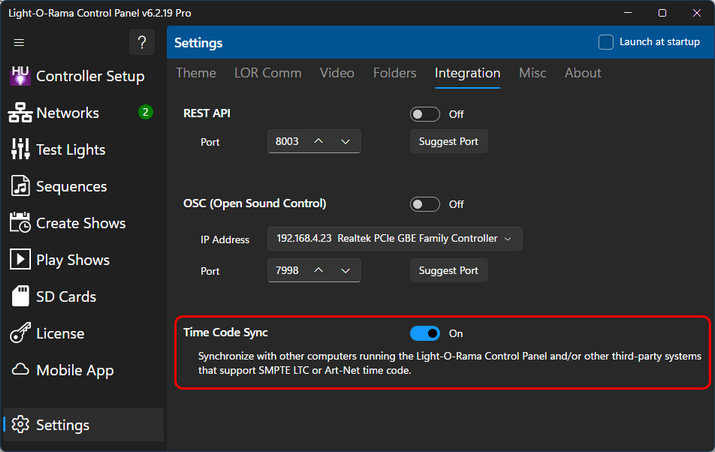
Task: Click Suggest Port for REST API
Action: [x=449, y=142]
